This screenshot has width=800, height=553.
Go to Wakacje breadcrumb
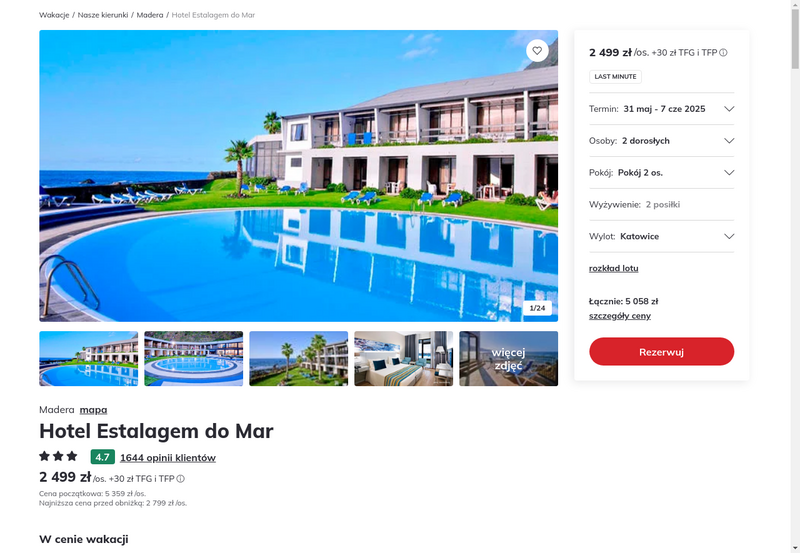tap(54, 15)
